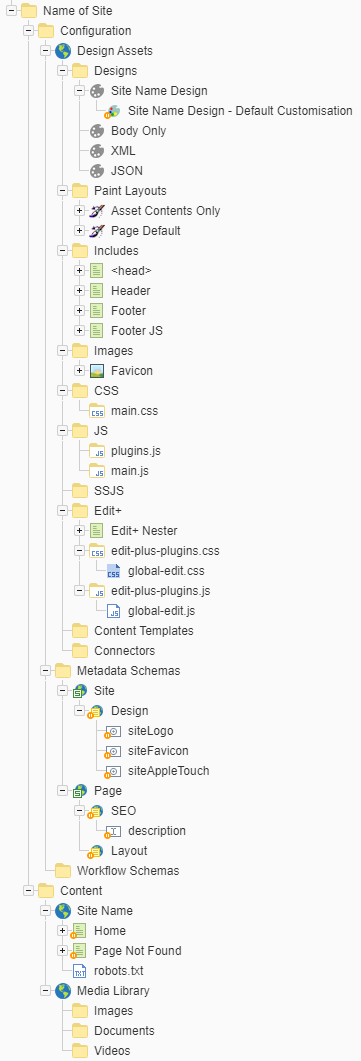Expand the Home page node
Viewport: 361px width, 1061px height.
62,930
